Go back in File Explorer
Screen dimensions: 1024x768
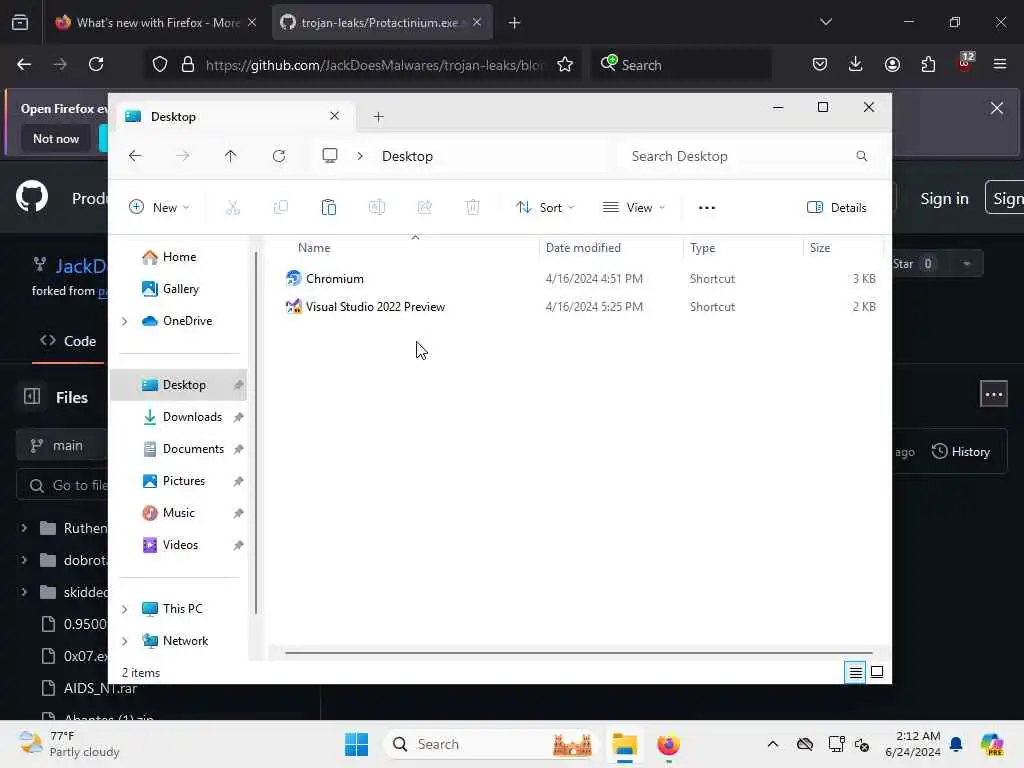tap(135, 156)
